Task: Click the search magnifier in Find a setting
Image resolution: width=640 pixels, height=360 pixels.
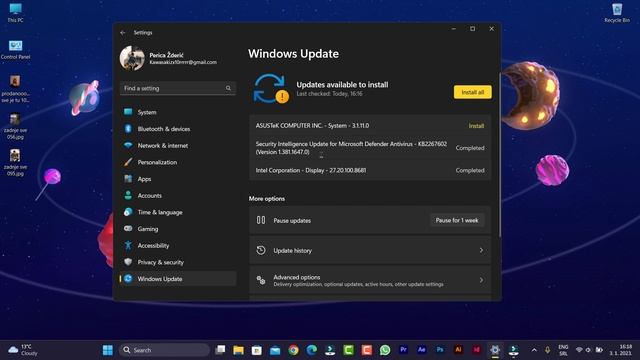Action: tap(228, 88)
